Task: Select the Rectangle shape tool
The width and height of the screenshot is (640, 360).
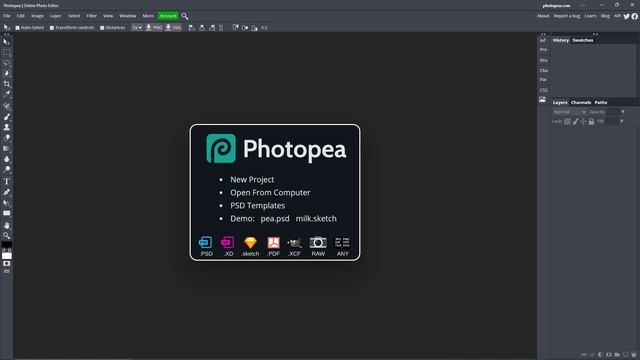Action: click(x=7, y=213)
